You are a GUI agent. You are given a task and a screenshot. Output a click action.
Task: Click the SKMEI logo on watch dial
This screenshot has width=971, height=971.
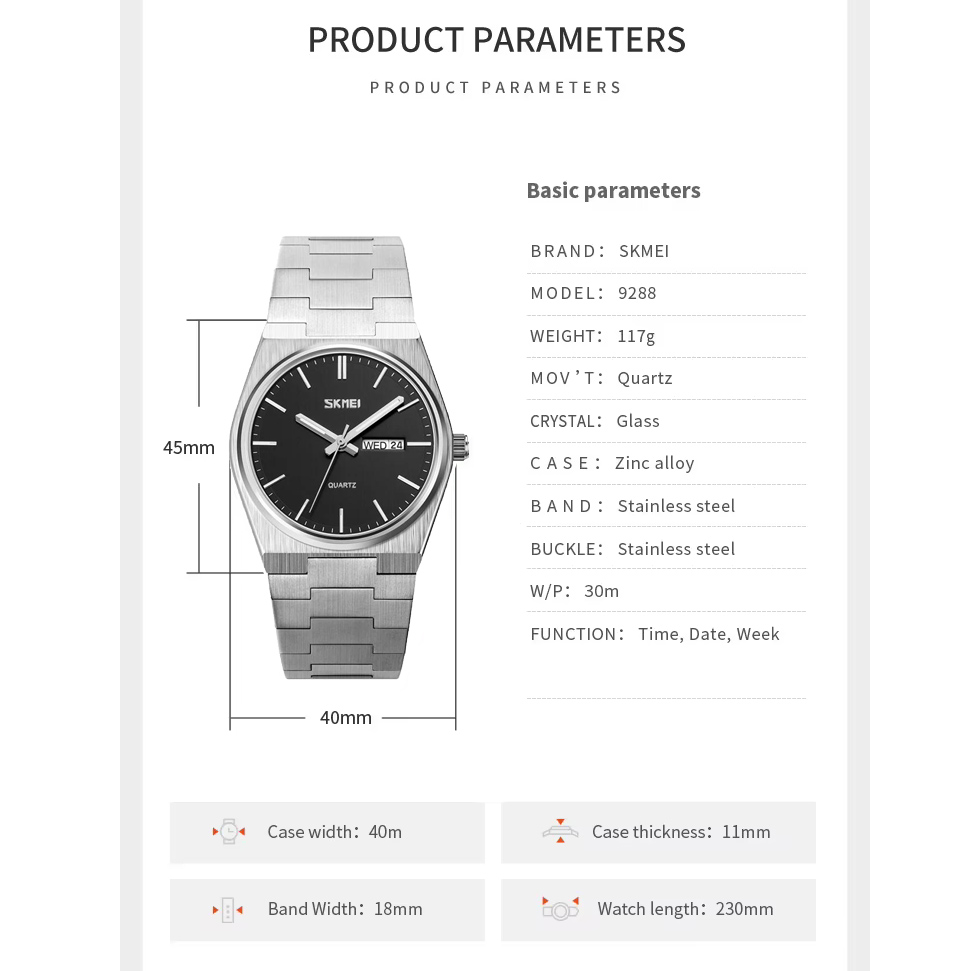pos(341,403)
